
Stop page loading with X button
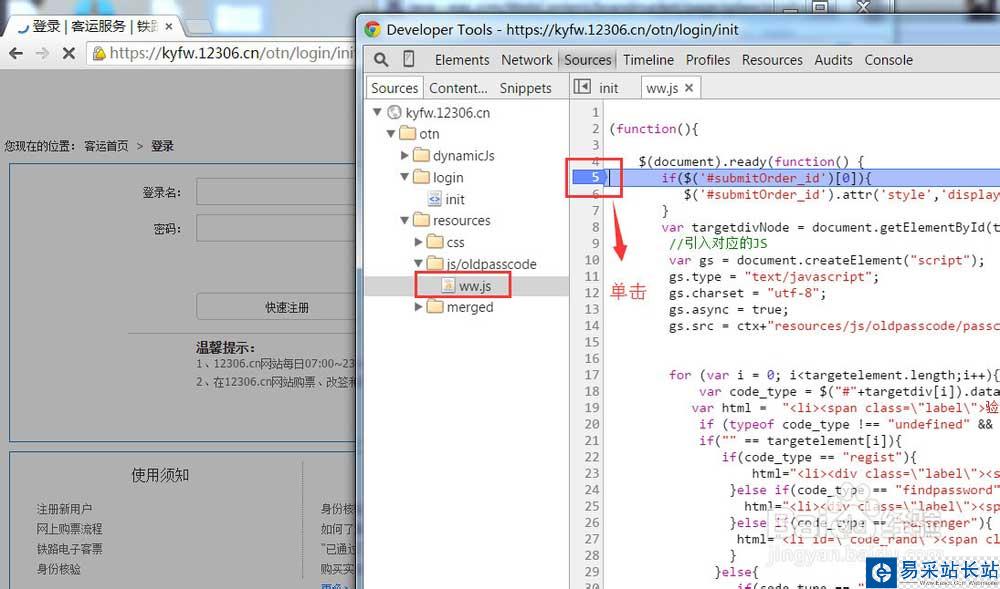[x=69, y=53]
